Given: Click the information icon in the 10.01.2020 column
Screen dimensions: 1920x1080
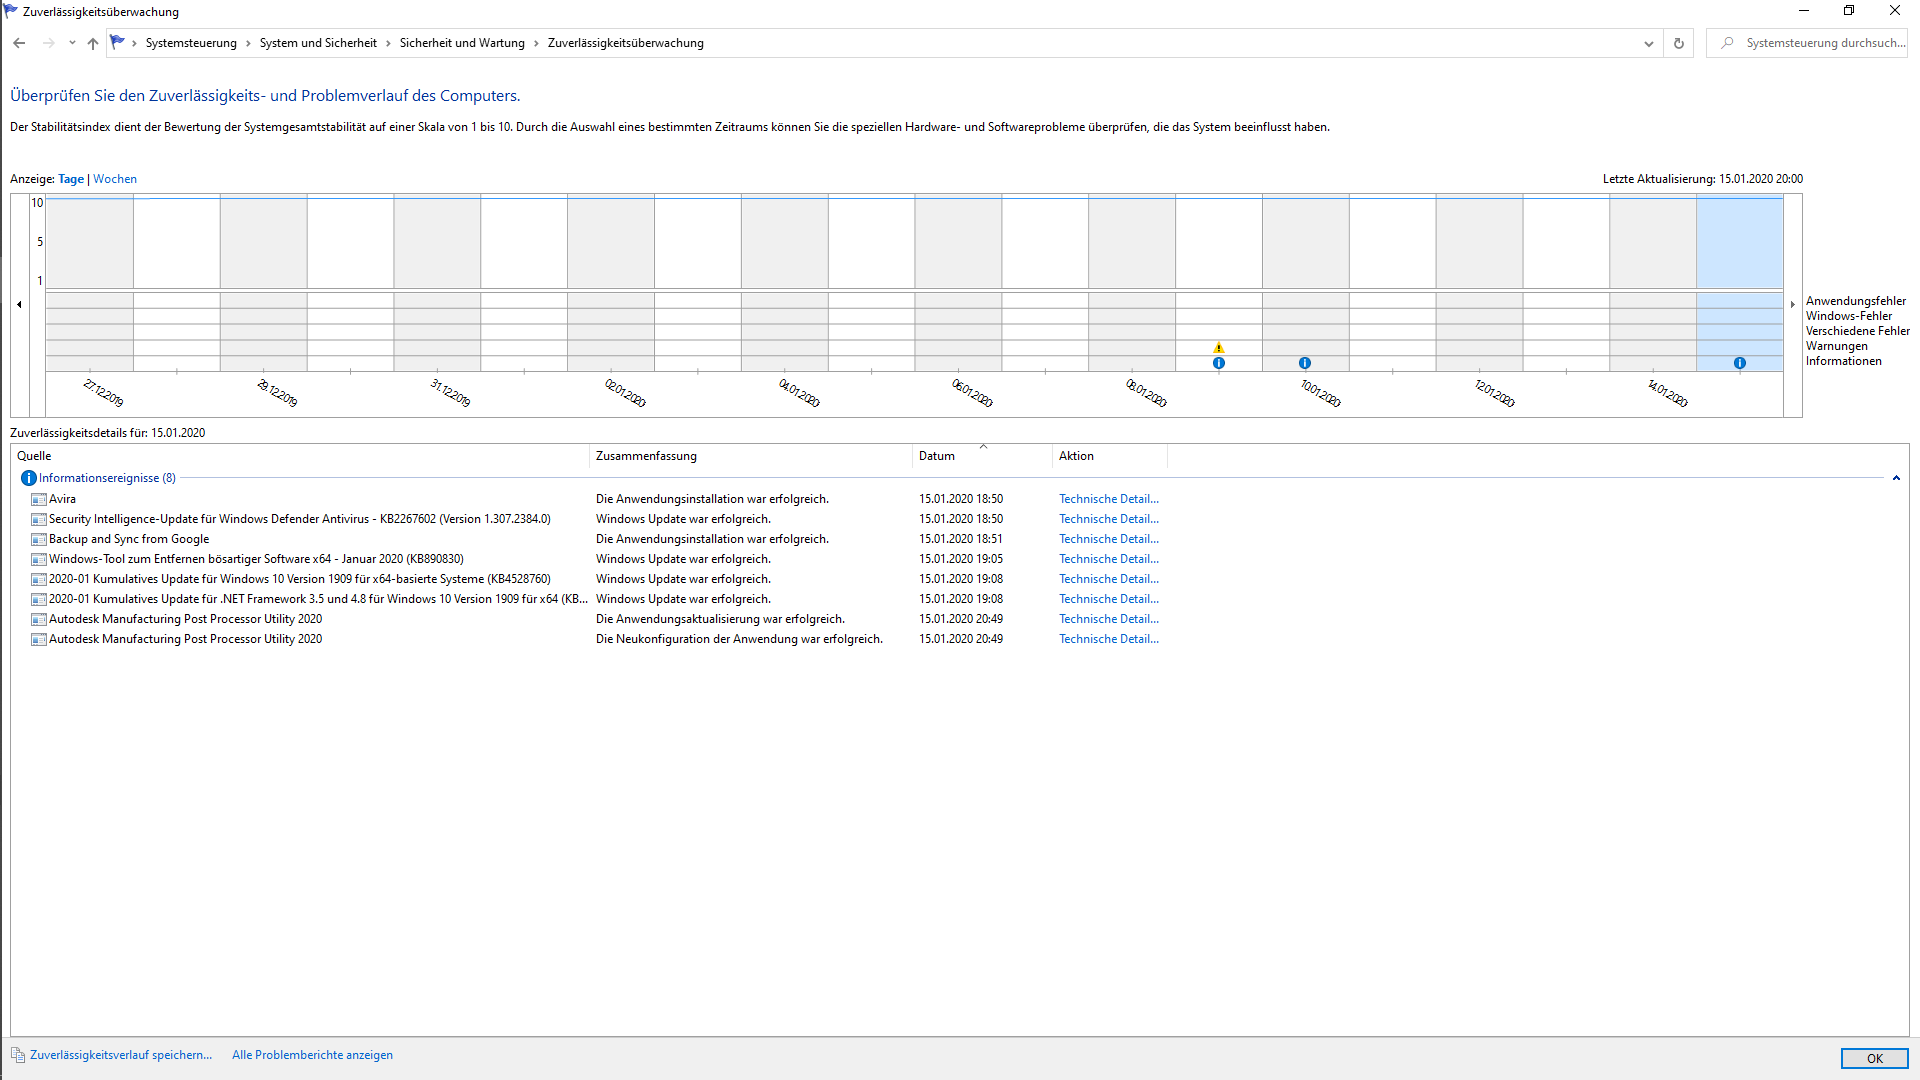Looking at the screenshot, I should coord(1305,363).
